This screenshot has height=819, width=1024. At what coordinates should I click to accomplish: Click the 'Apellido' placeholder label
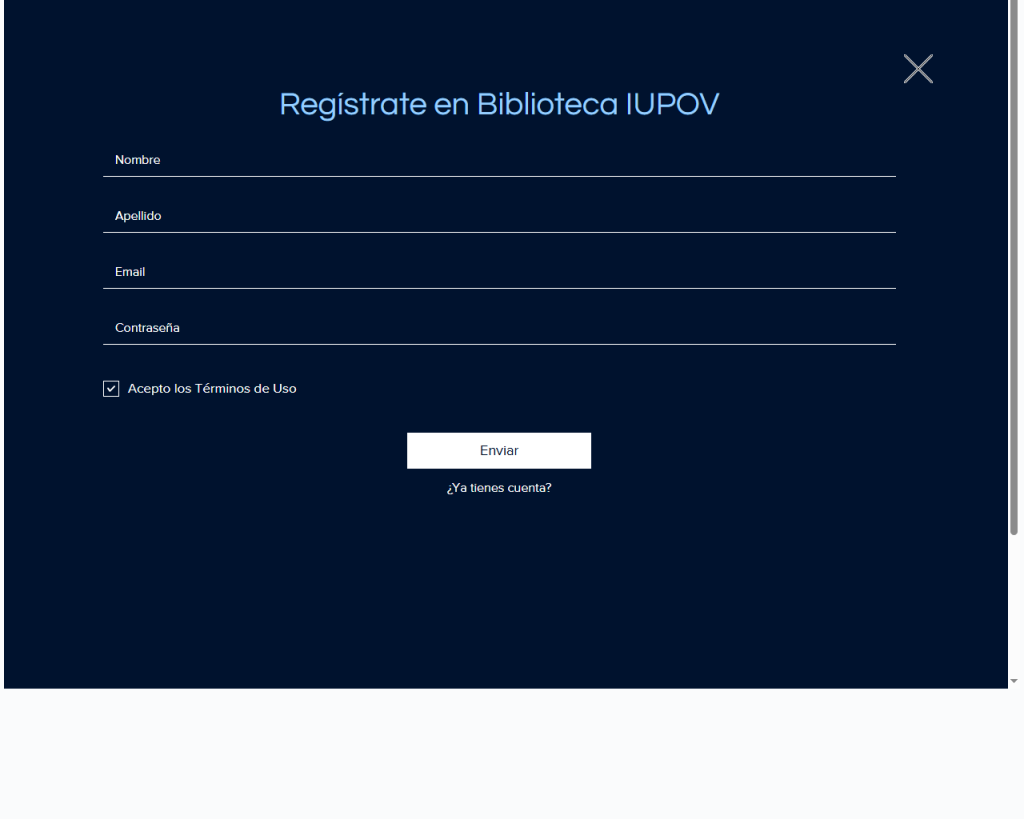point(138,216)
